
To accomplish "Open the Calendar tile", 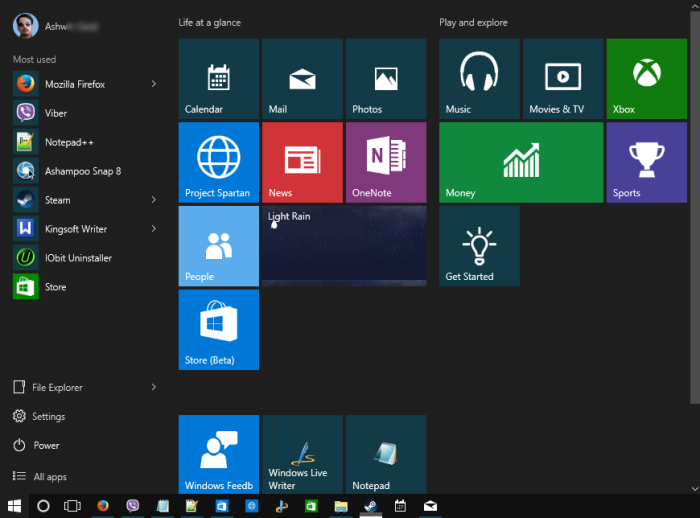I will click(219, 79).
